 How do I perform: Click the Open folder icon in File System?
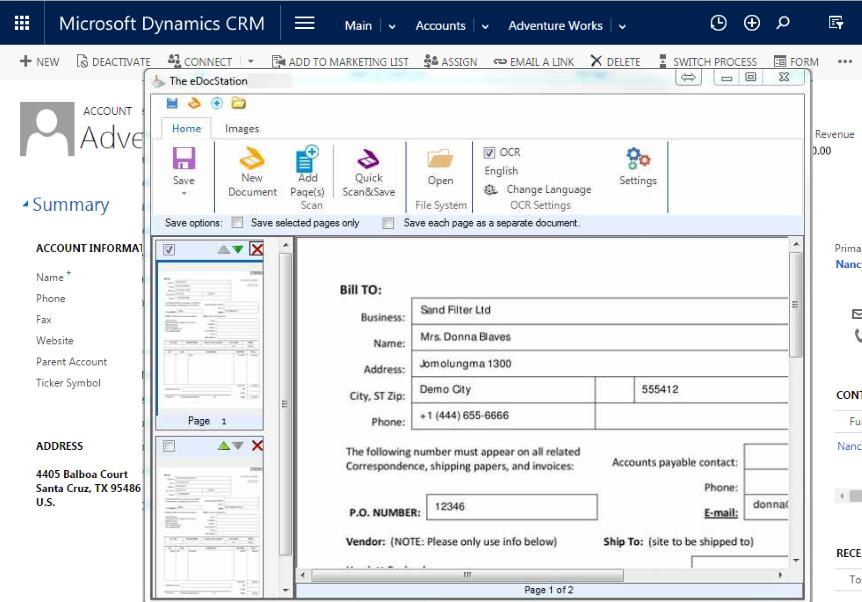coord(440,159)
